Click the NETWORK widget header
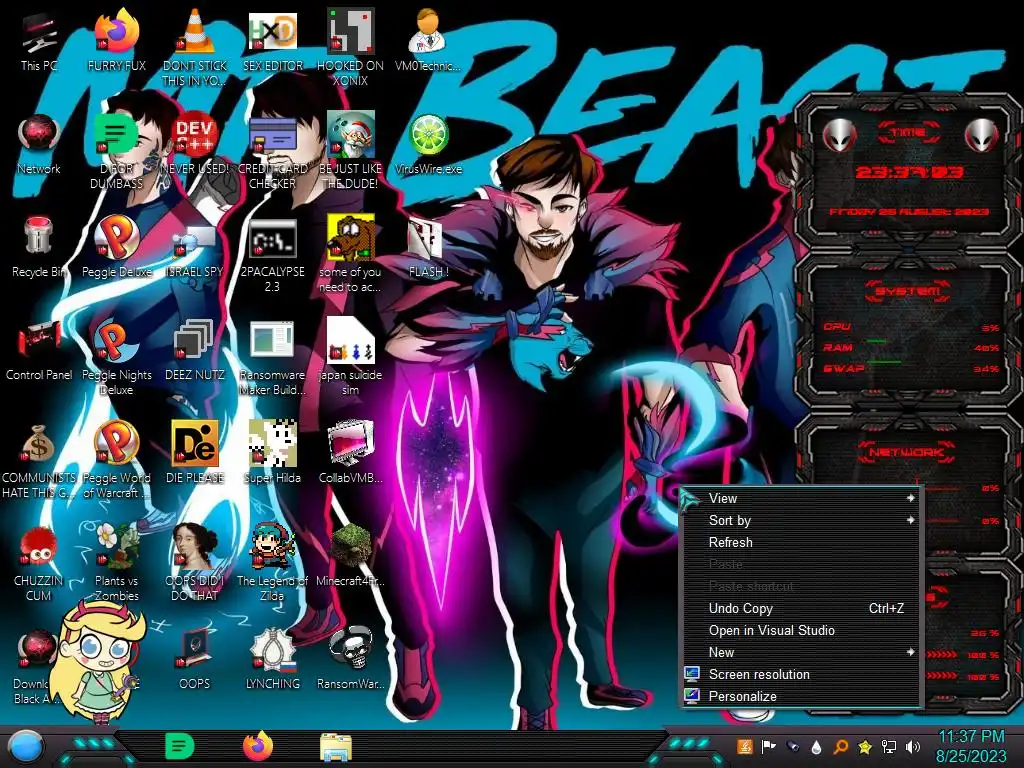This screenshot has width=1024, height=768. point(906,452)
